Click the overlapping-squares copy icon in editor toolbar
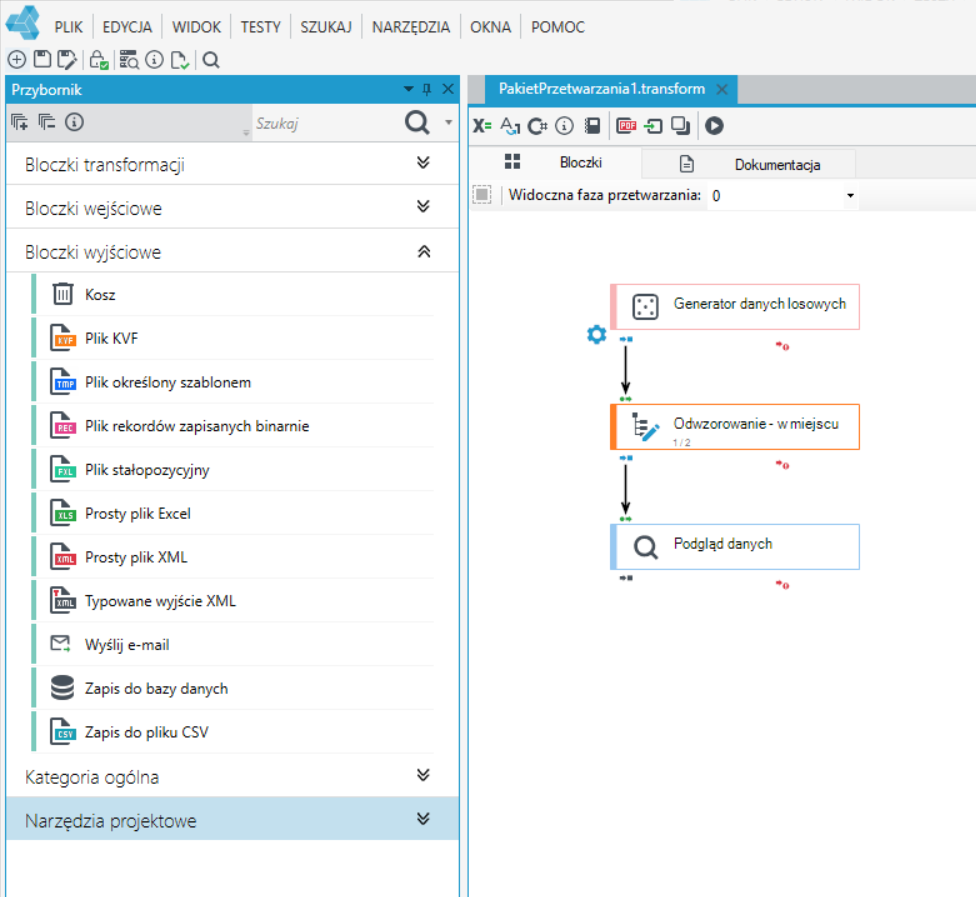The width and height of the screenshot is (976, 897). click(x=680, y=126)
